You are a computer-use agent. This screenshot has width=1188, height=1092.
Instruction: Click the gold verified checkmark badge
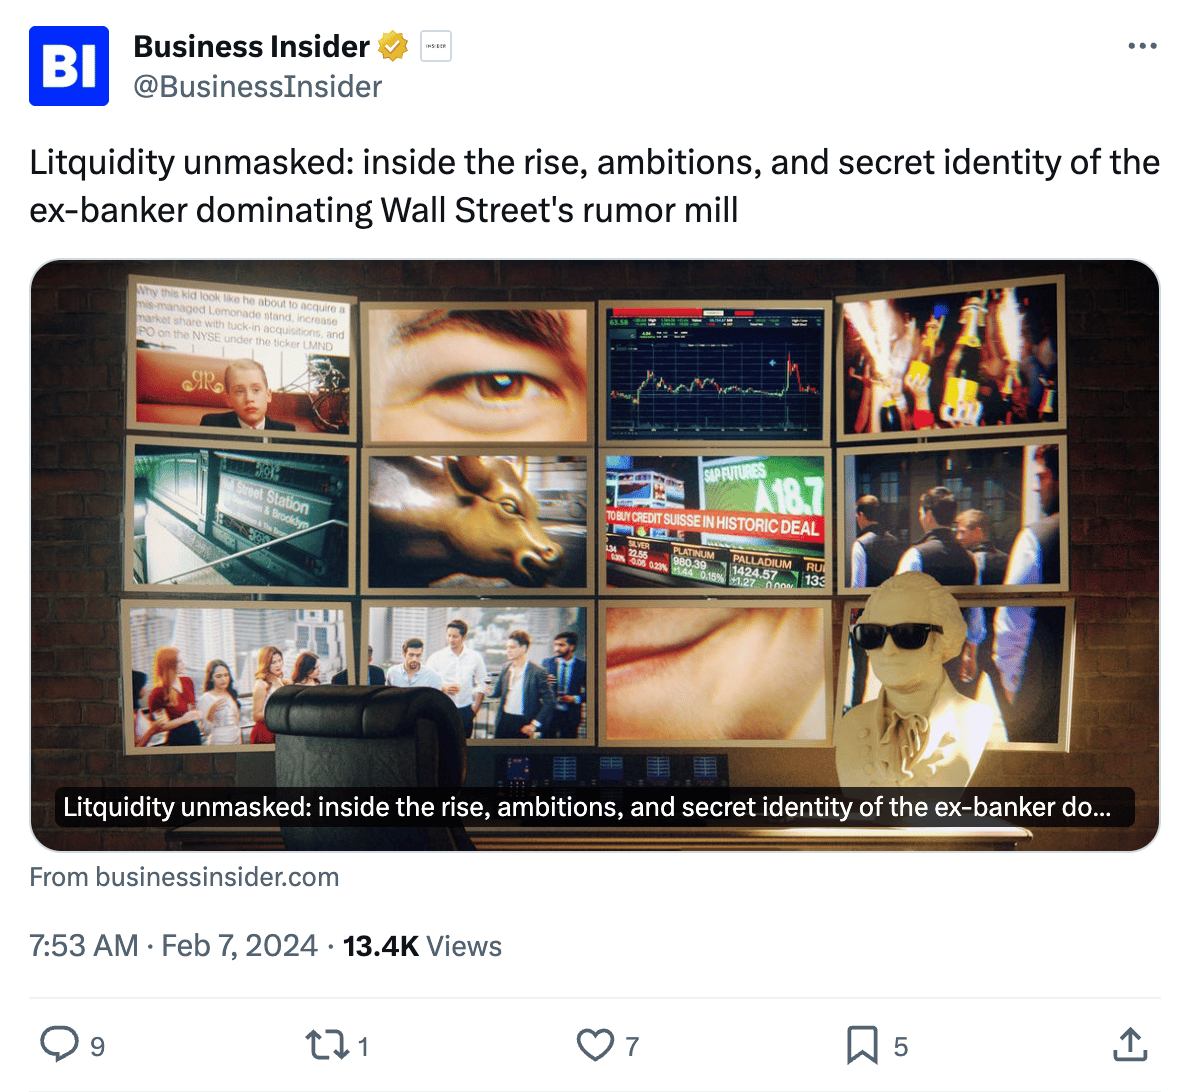click(x=392, y=46)
